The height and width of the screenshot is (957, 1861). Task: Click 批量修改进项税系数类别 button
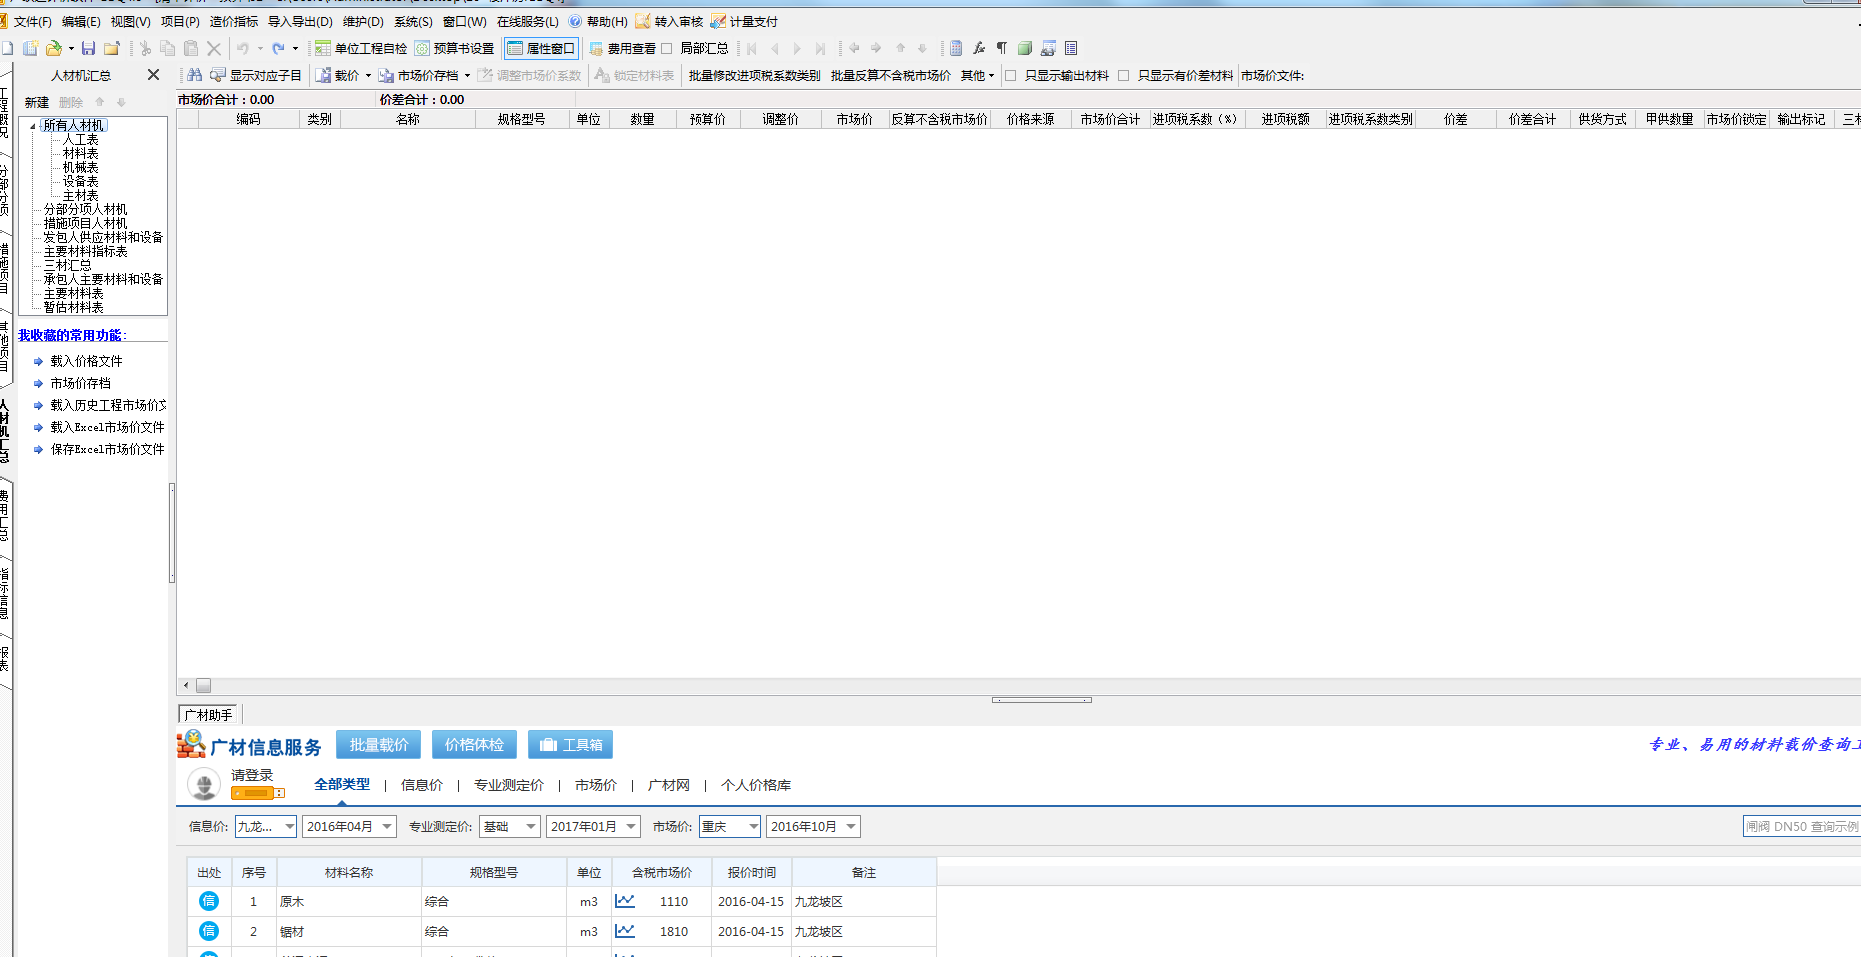(x=754, y=75)
